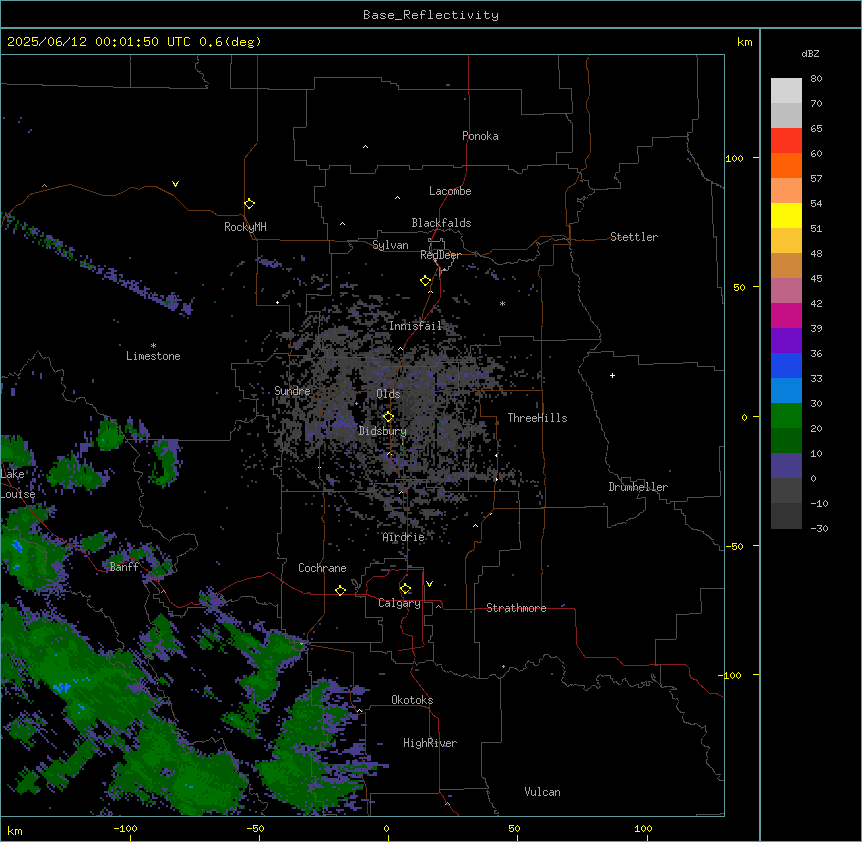Click the Stettler city label

click(x=634, y=237)
